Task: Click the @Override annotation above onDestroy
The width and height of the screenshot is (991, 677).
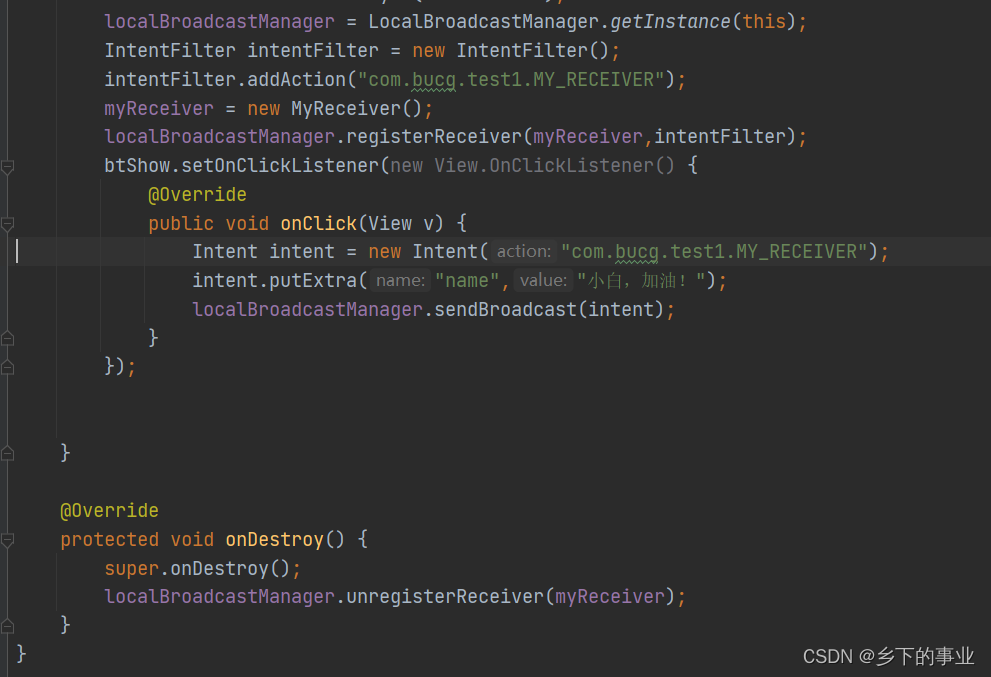Action: pos(109,511)
